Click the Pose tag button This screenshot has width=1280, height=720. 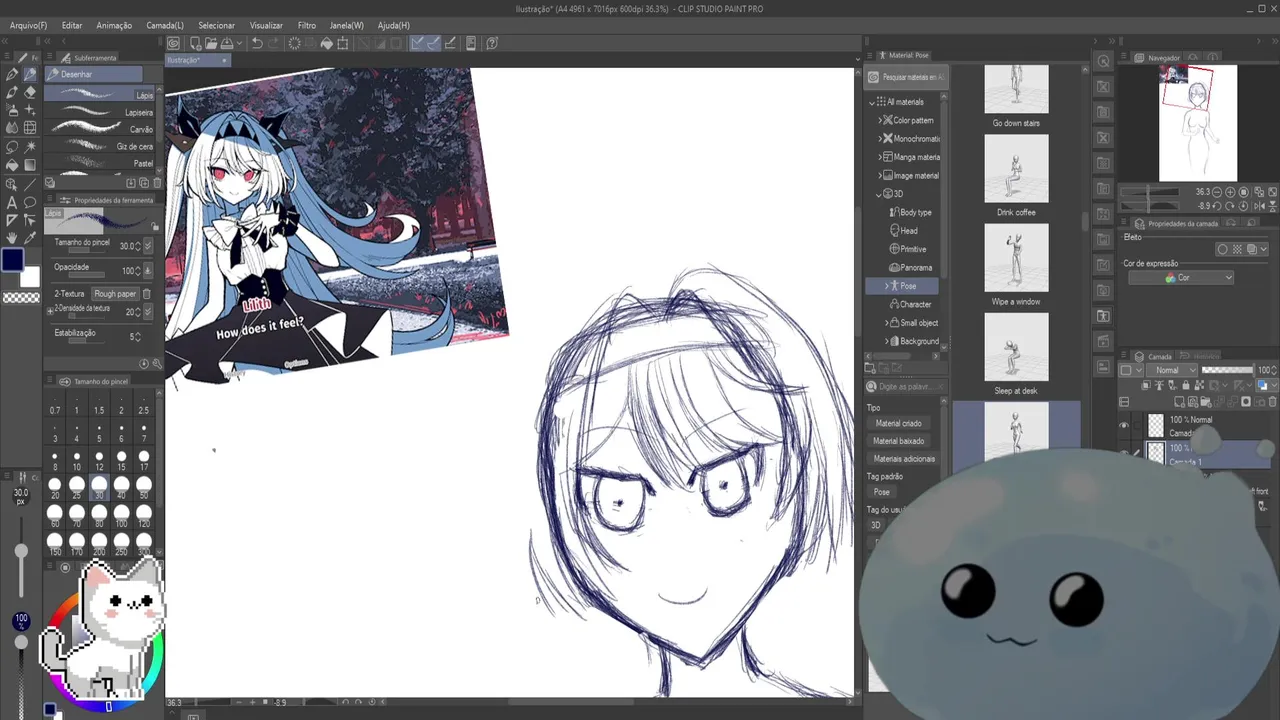tap(881, 492)
